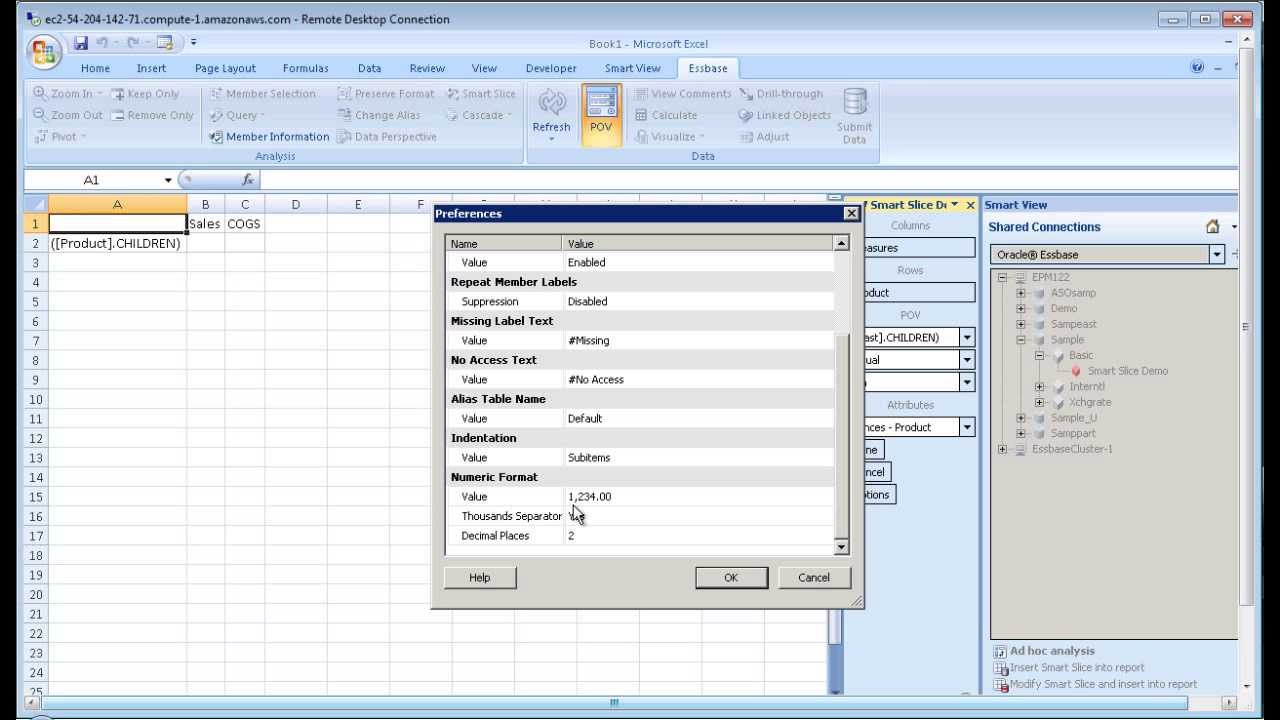Open the Oracle Essbase connection dropdown

1217,255
